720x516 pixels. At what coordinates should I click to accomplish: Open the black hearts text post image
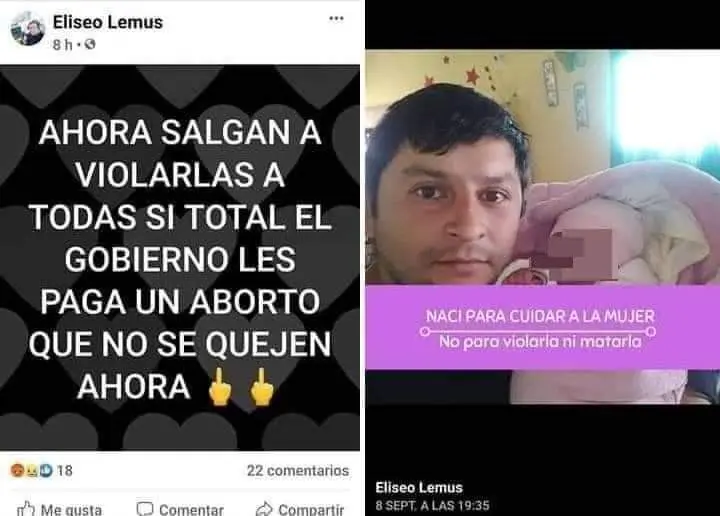tap(180, 258)
